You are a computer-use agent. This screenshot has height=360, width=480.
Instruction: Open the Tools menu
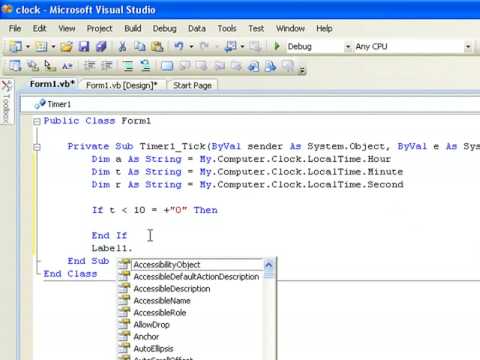[227, 29]
